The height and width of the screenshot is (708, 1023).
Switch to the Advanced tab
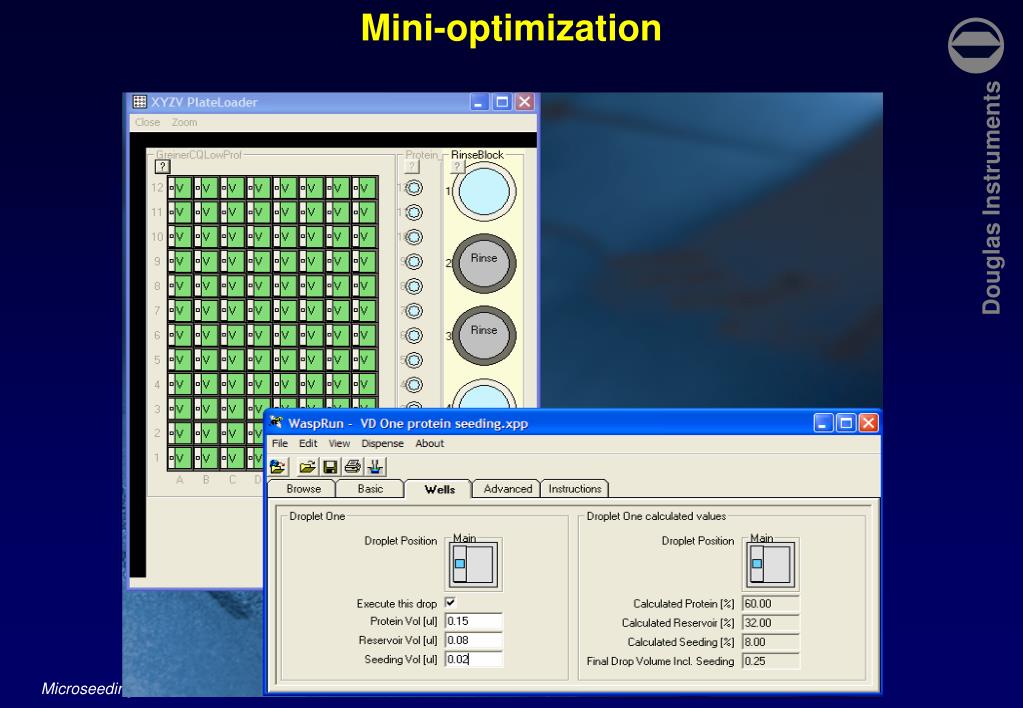508,489
